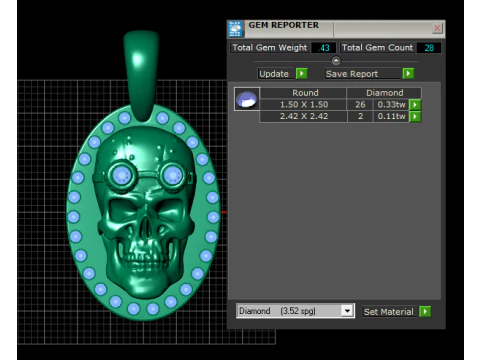Click the Total Gem Count label
Image resolution: width=480 pixels, height=360 pixels.
click(x=378, y=48)
